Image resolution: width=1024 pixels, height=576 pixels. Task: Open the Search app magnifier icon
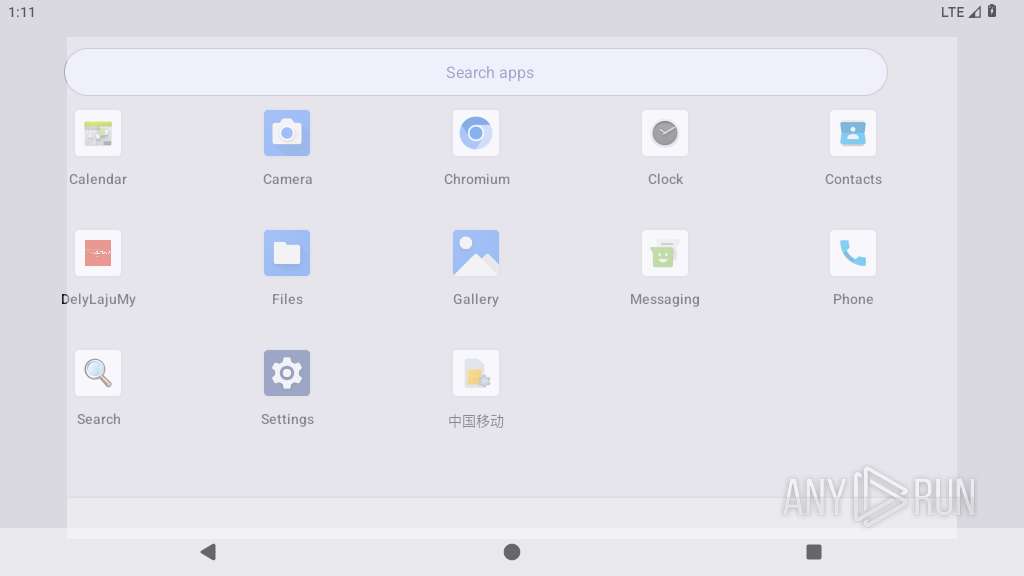[98, 373]
